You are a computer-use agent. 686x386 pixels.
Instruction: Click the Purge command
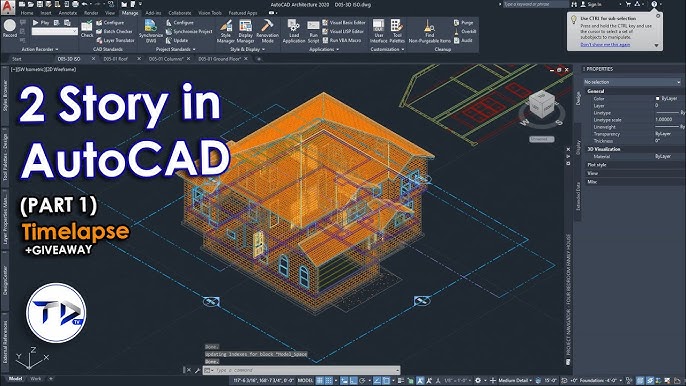(463, 23)
